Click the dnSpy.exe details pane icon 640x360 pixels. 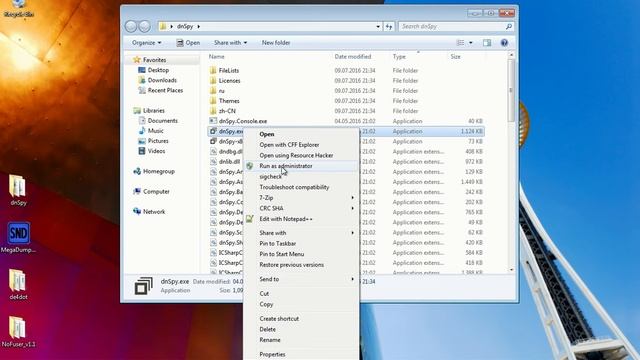[x=143, y=286]
